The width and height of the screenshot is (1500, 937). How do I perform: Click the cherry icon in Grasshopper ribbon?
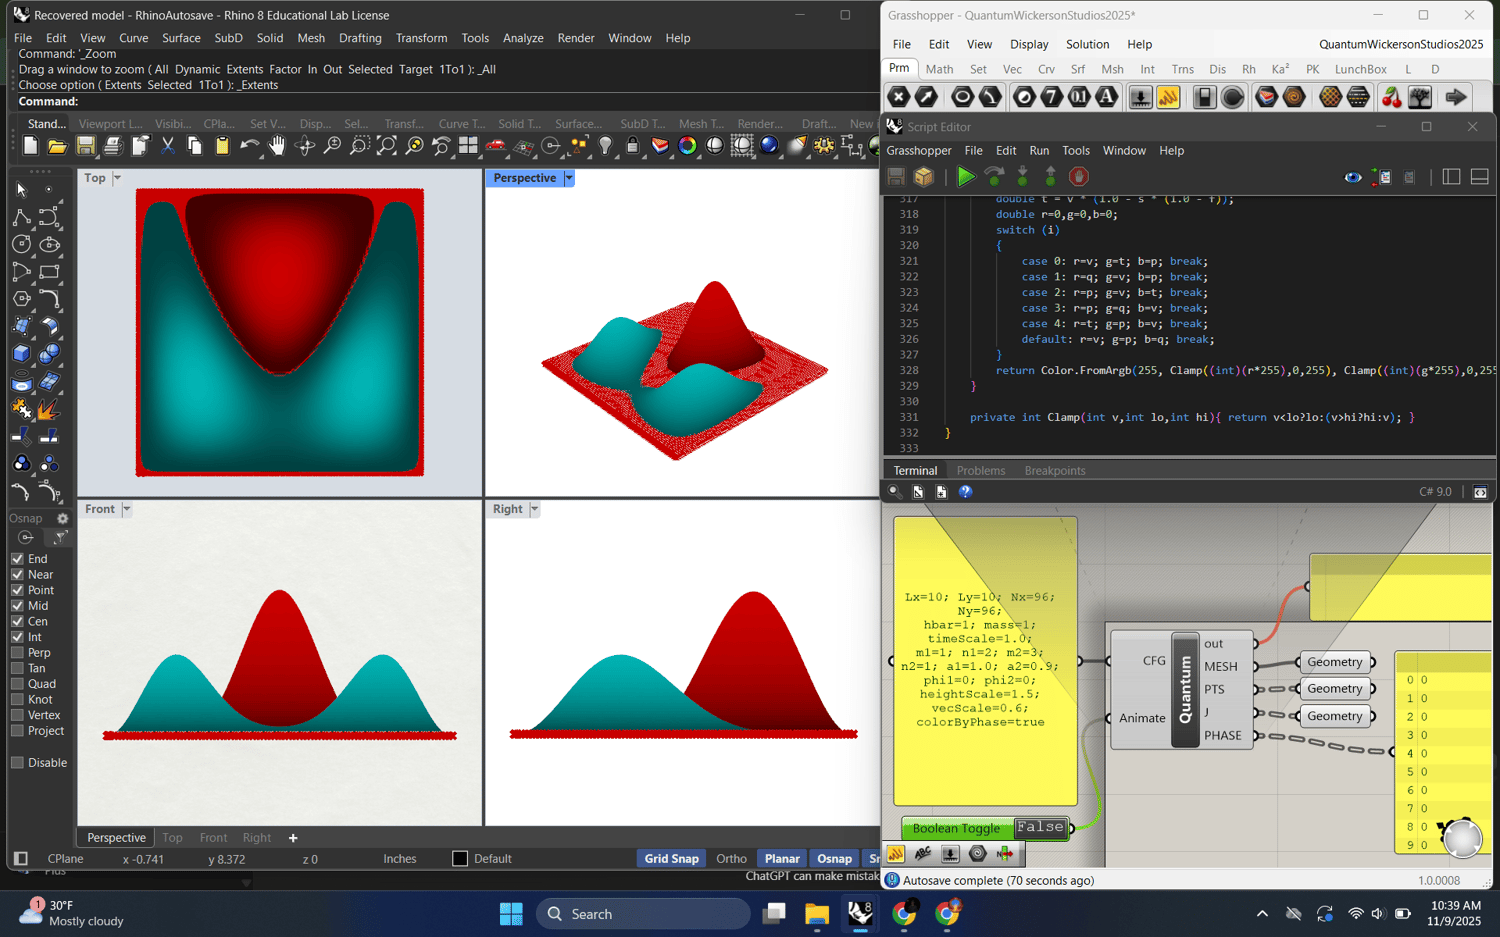1390,97
